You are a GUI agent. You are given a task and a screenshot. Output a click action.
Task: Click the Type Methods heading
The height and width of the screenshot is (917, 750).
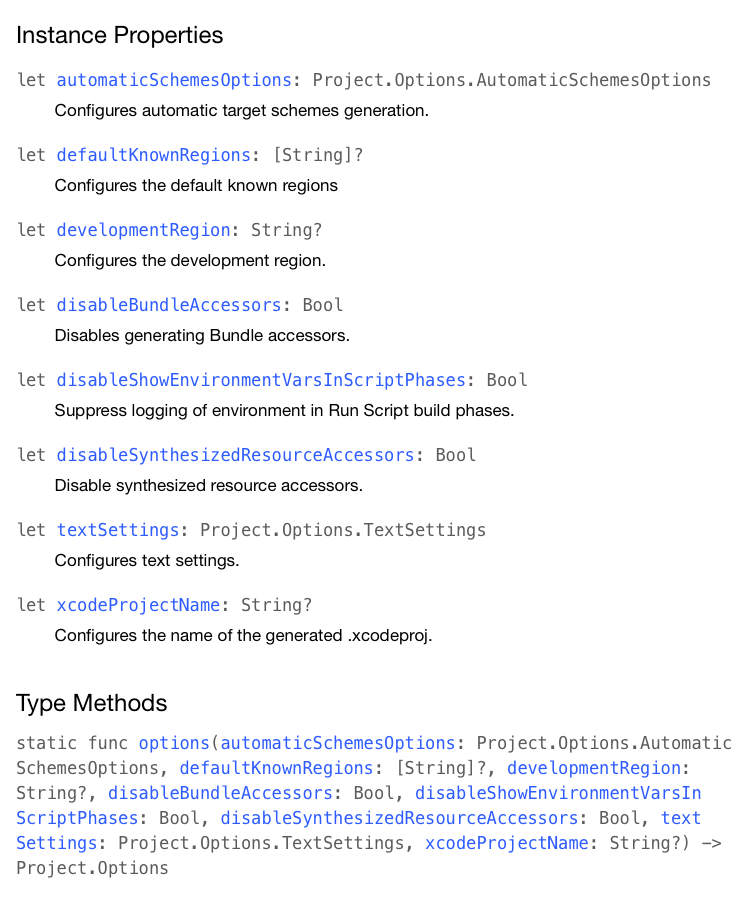[x=91, y=703]
